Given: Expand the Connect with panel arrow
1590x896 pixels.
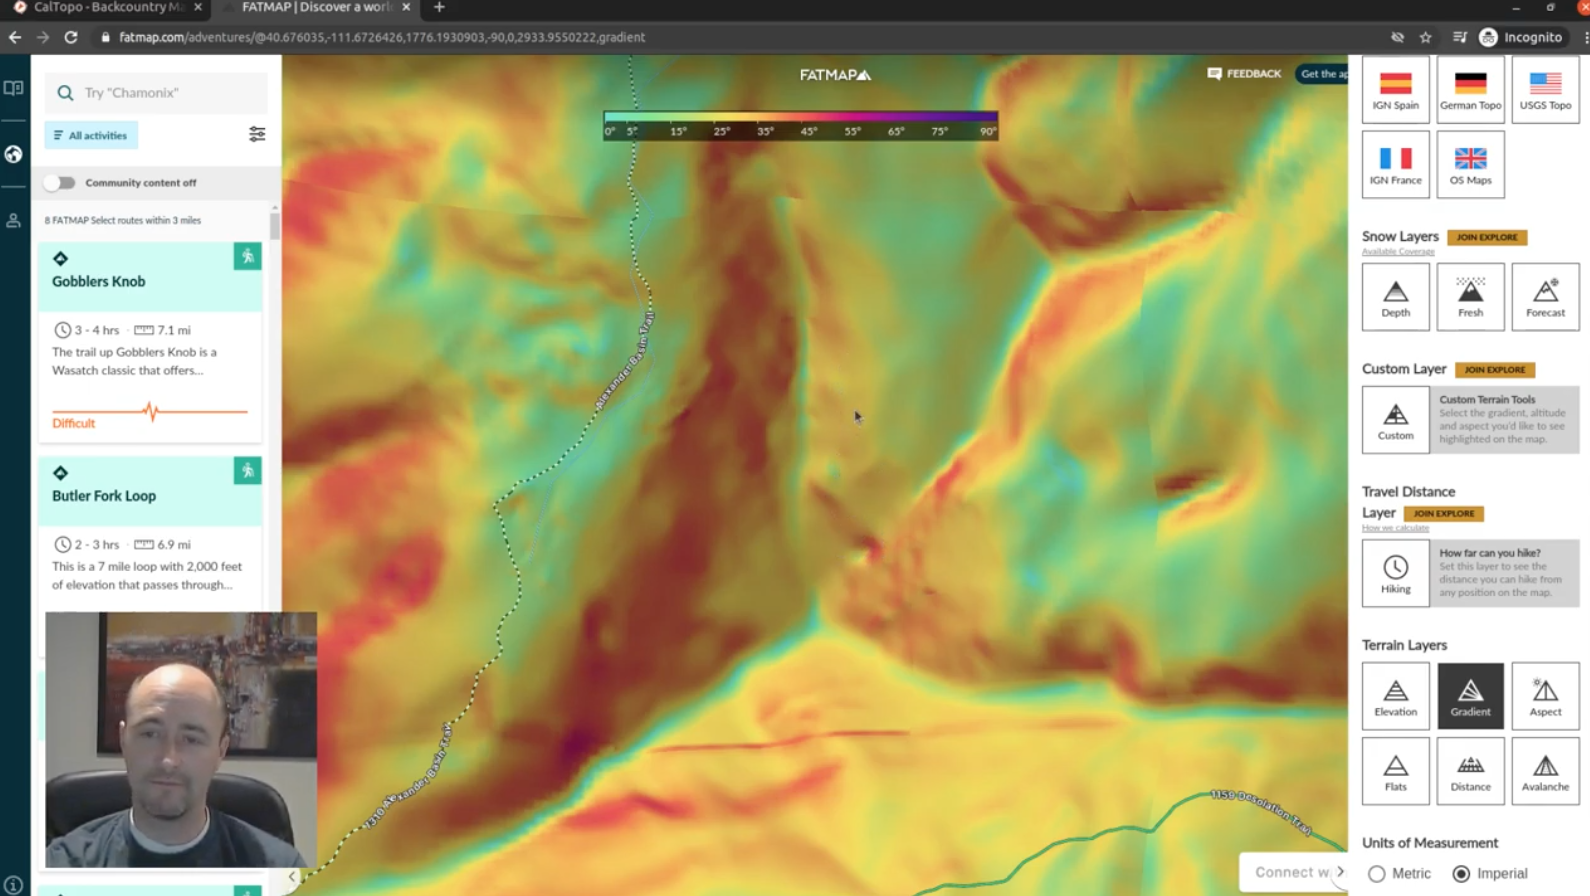Looking at the screenshot, I should [x=1340, y=872].
